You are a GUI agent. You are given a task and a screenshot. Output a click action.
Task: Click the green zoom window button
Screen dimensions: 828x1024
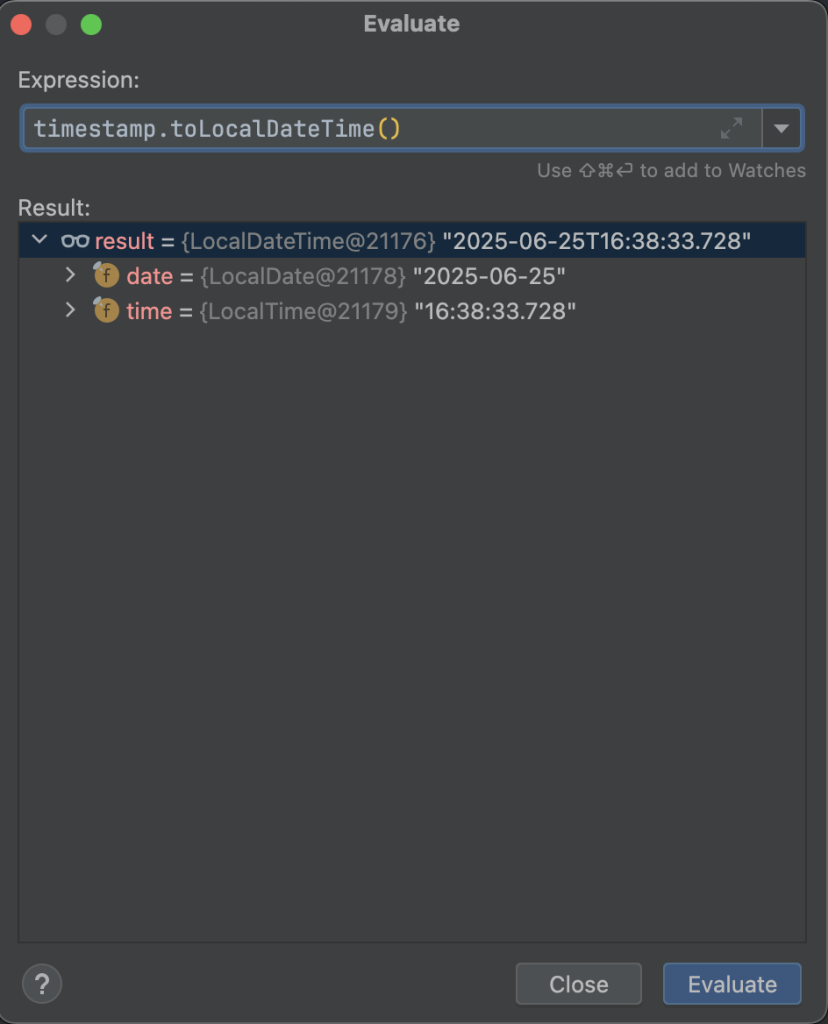(91, 25)
